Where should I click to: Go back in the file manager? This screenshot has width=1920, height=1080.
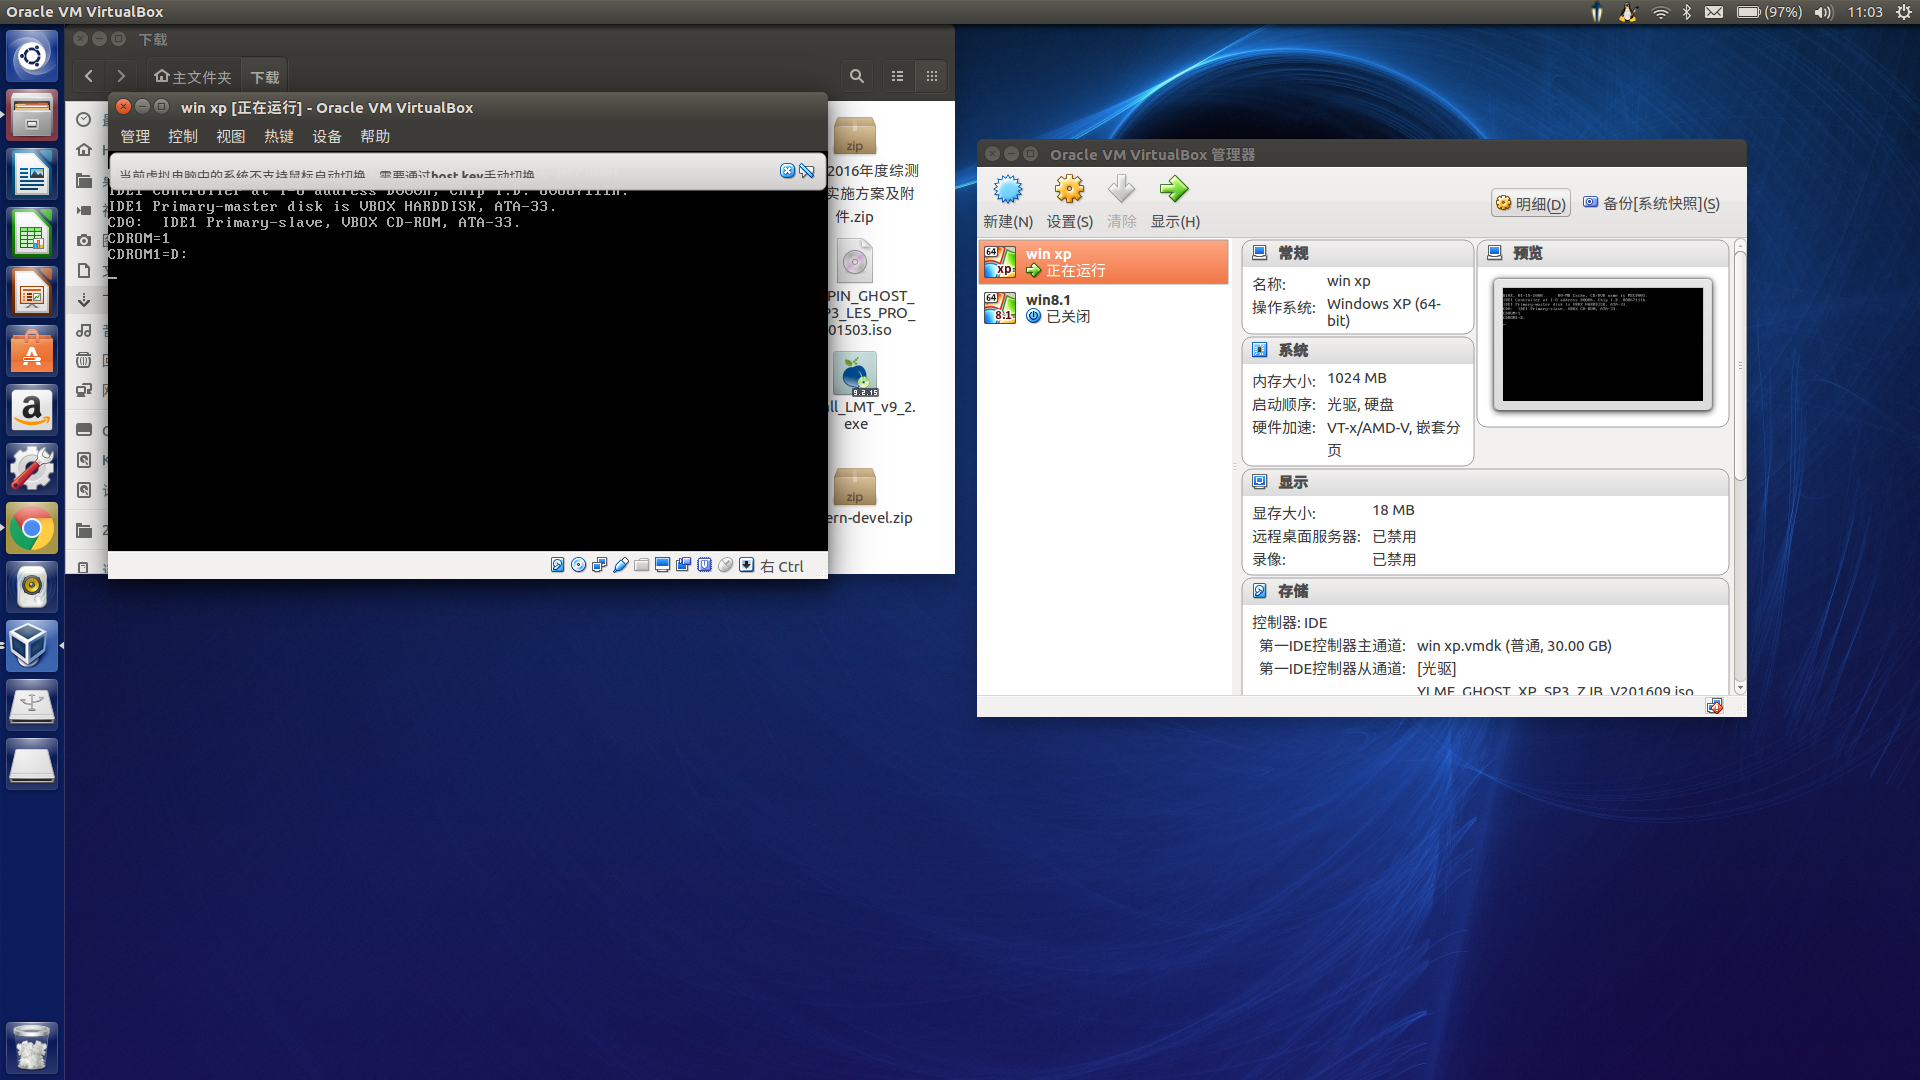(89, 76)
